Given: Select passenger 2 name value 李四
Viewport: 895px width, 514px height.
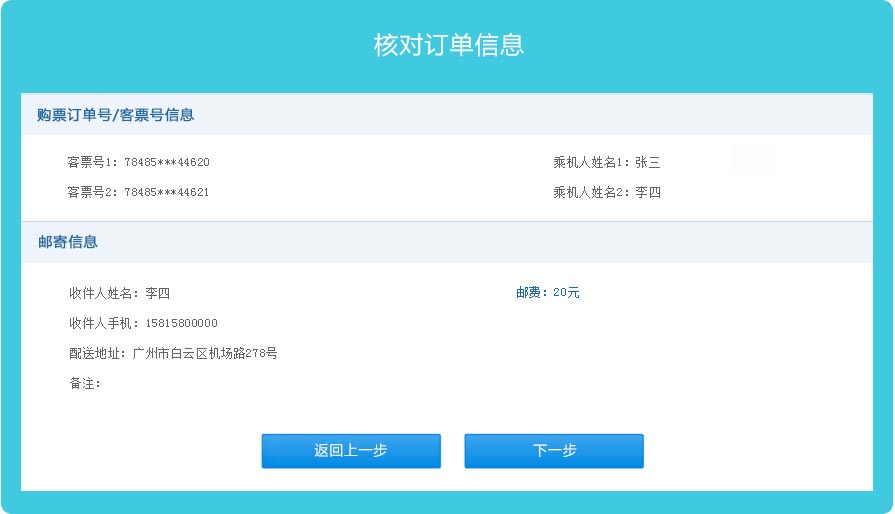Looking at the screenshot, I should [x=648, y=192].
